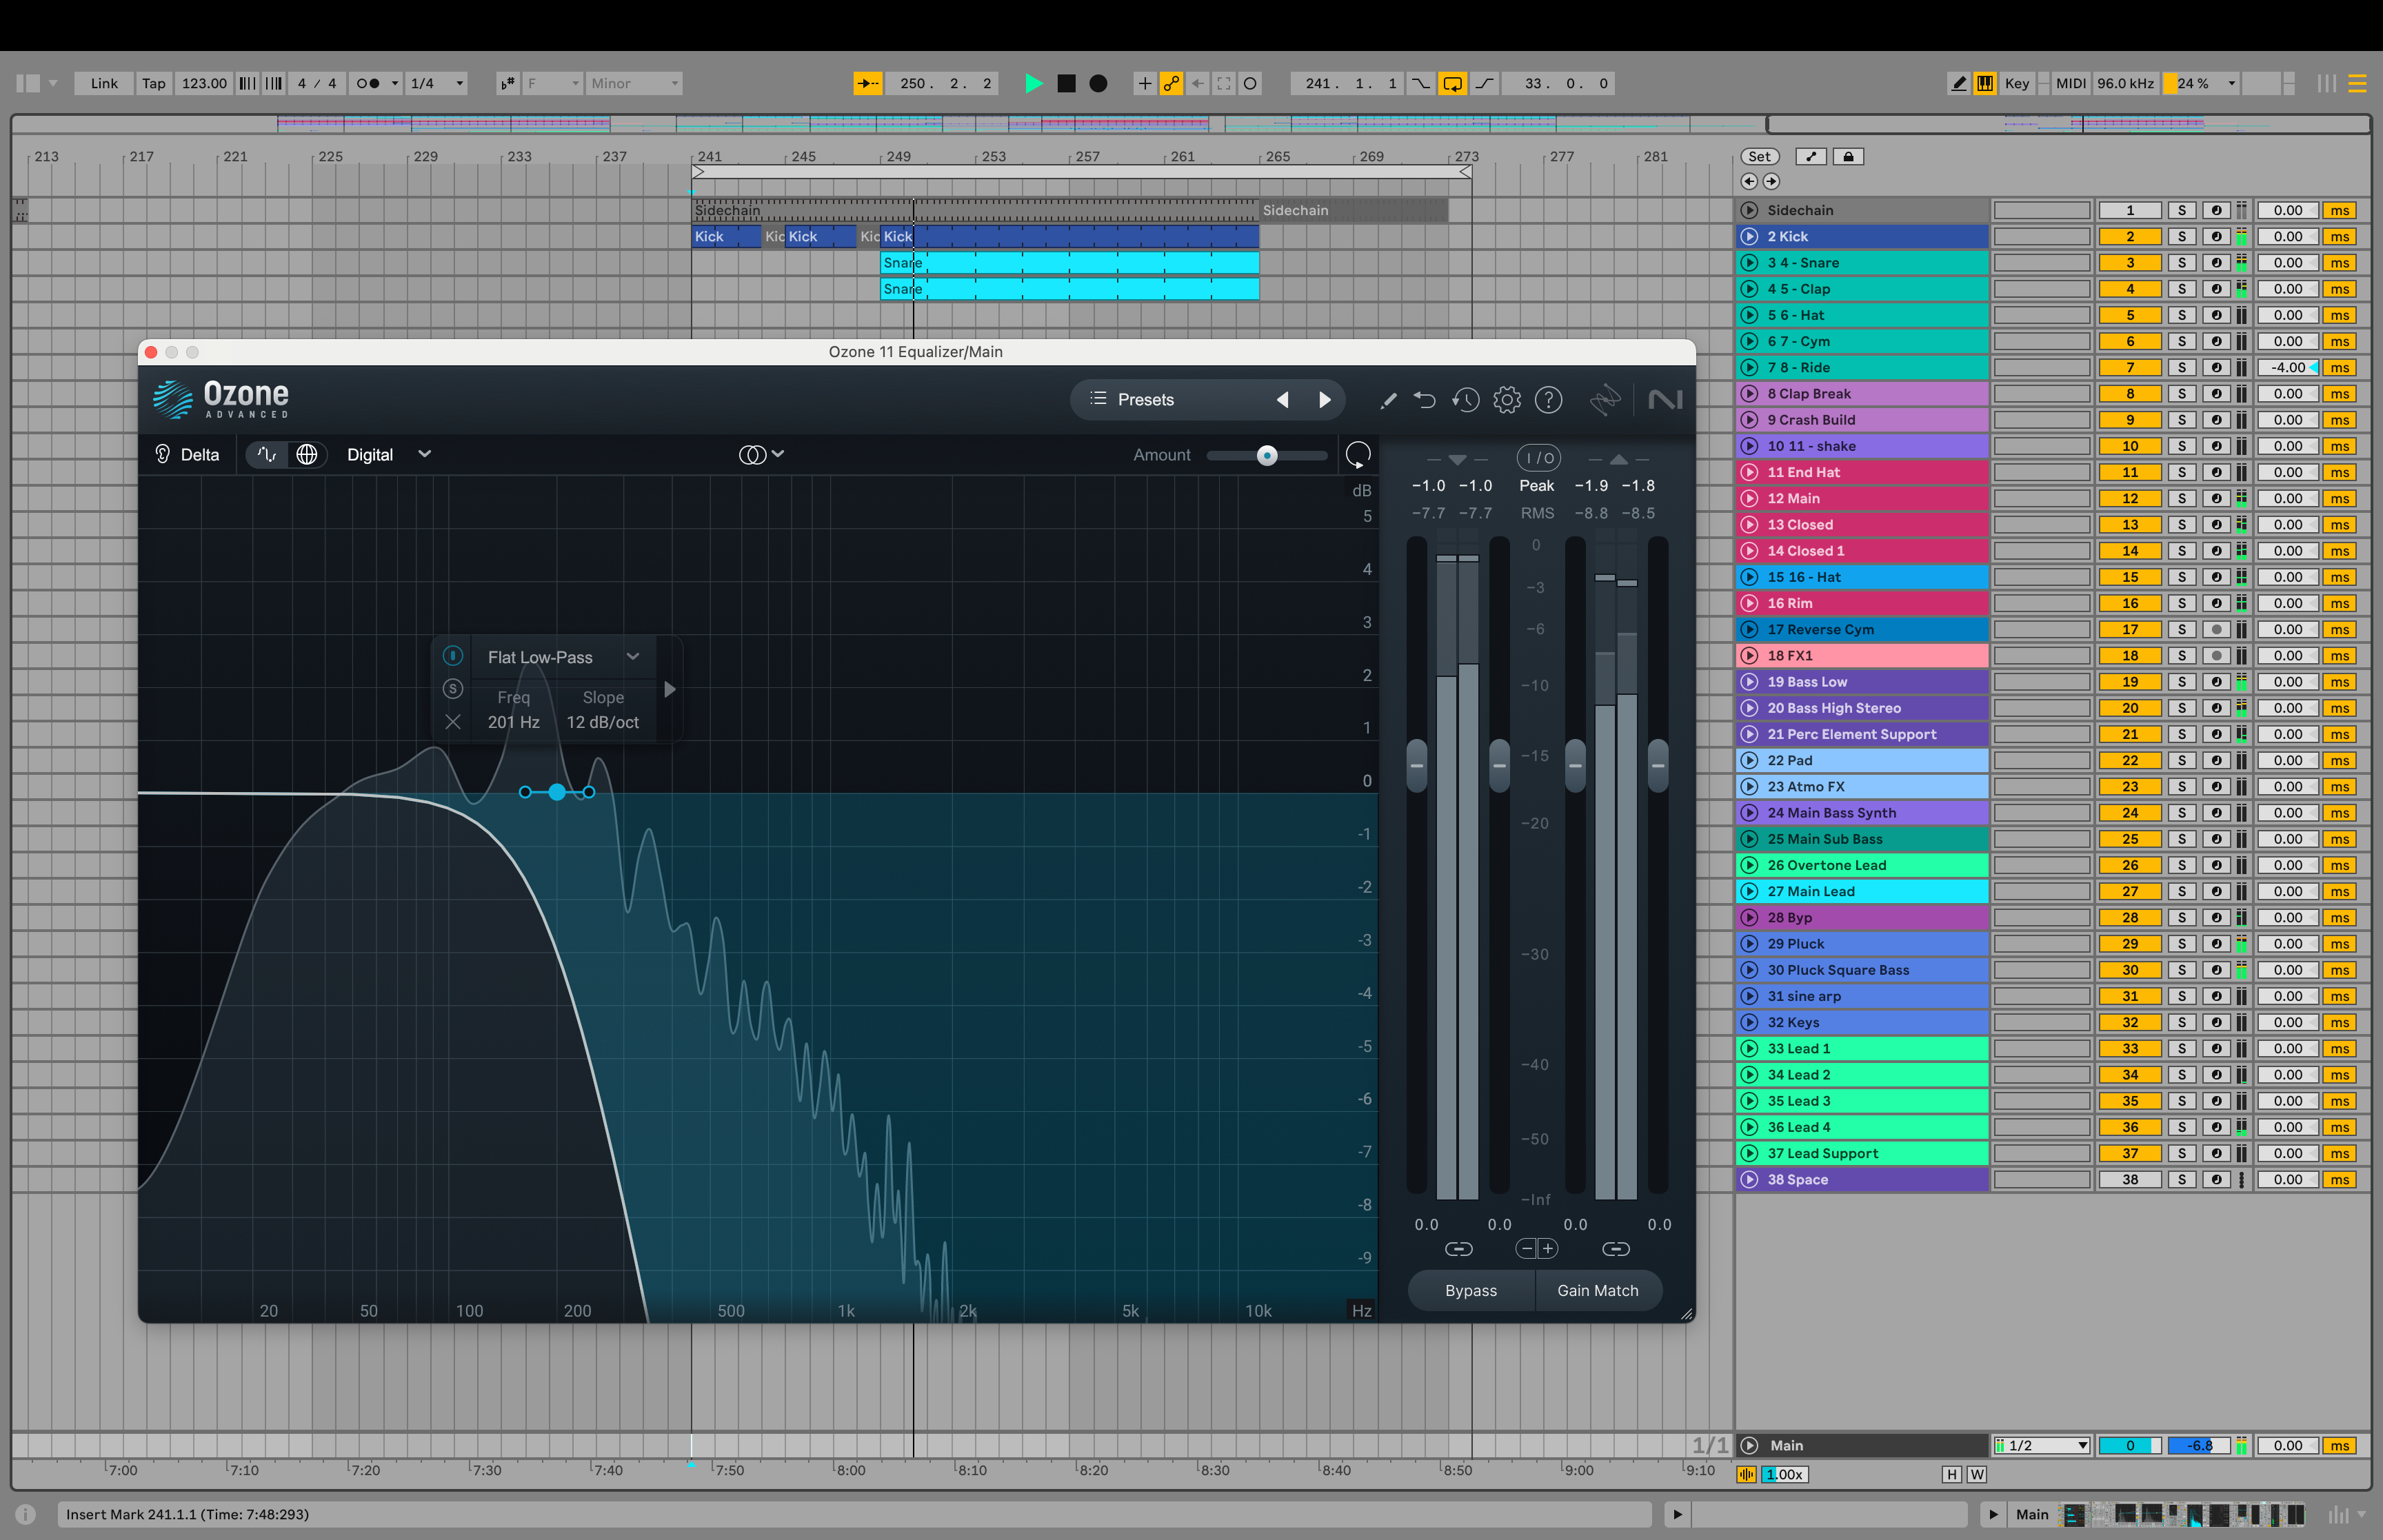The height and width of the screenshot is (1540, 2383).
Task: Enable the metronome toggle
Action: coord(368,83)
